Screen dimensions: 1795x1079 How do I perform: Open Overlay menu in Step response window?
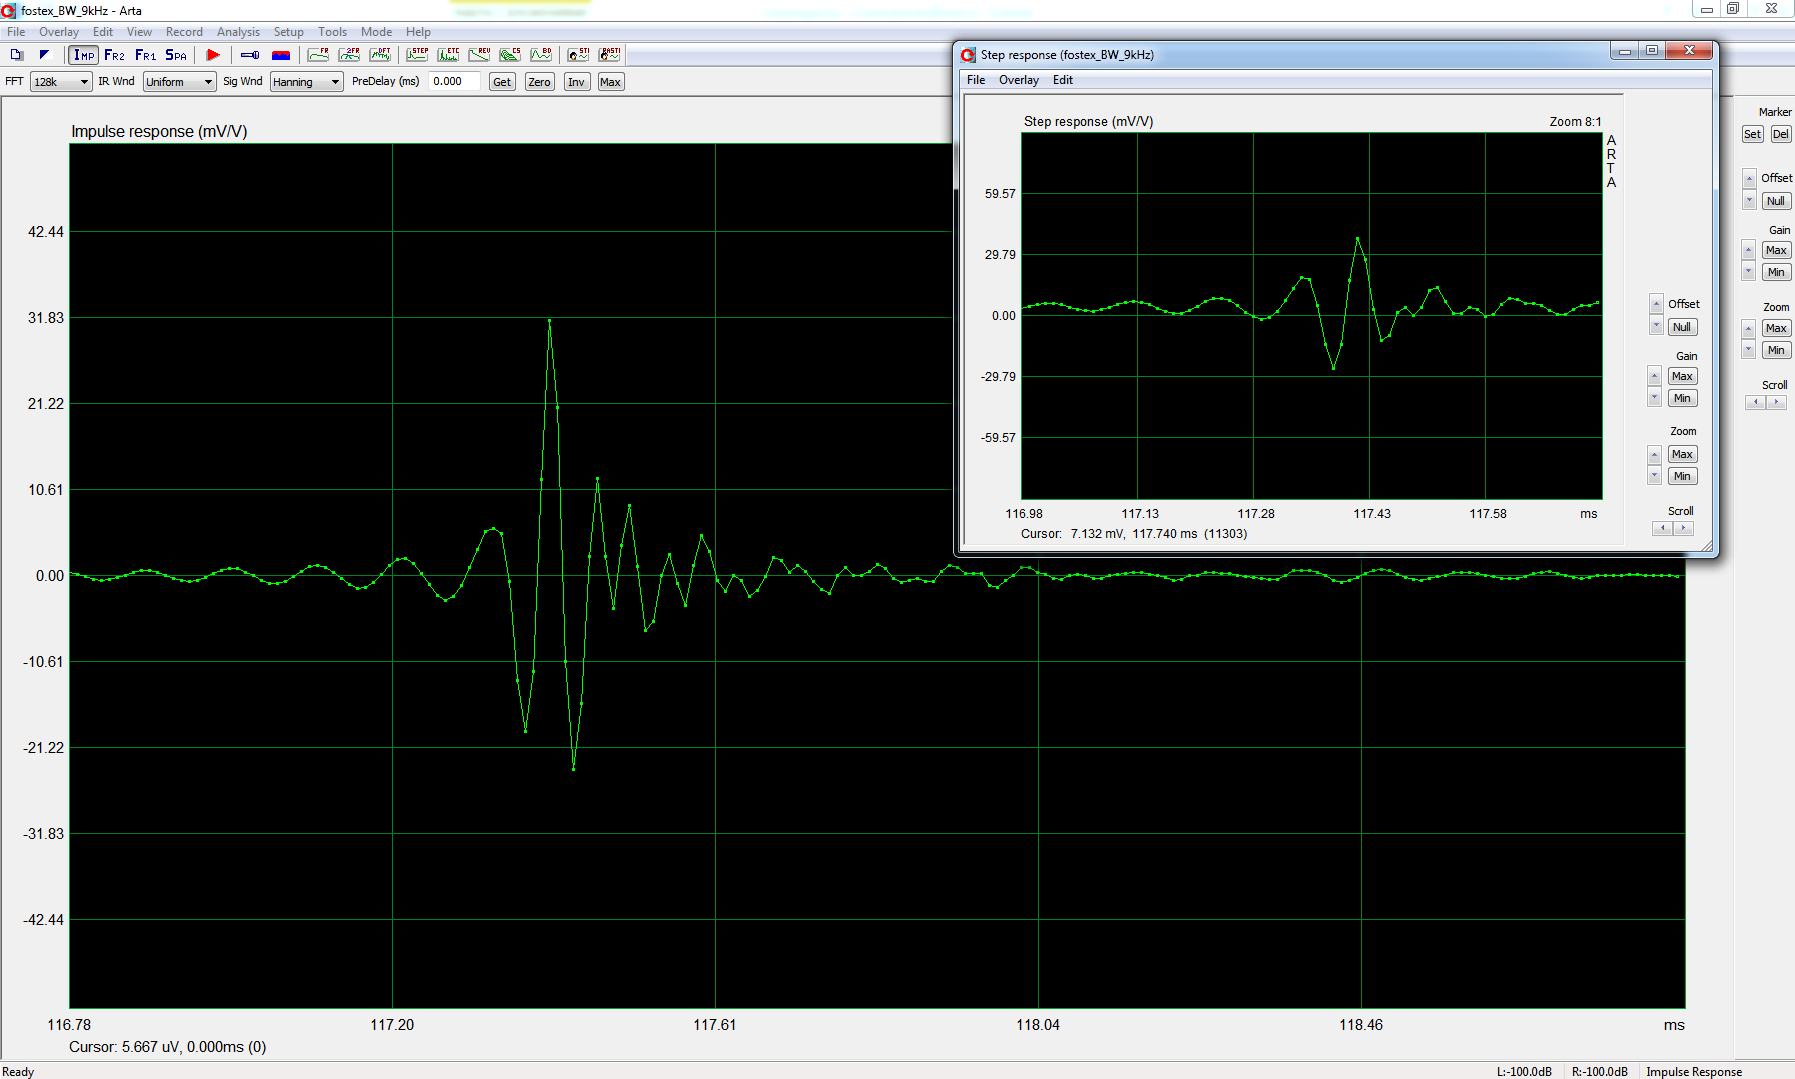(1018, 80)
